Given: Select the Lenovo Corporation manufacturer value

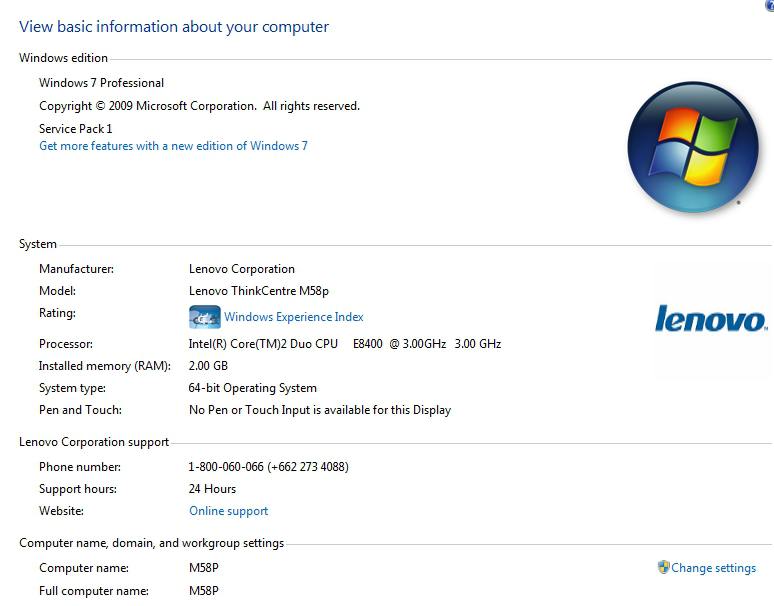Looking at the screenshot, I should 241,269.
